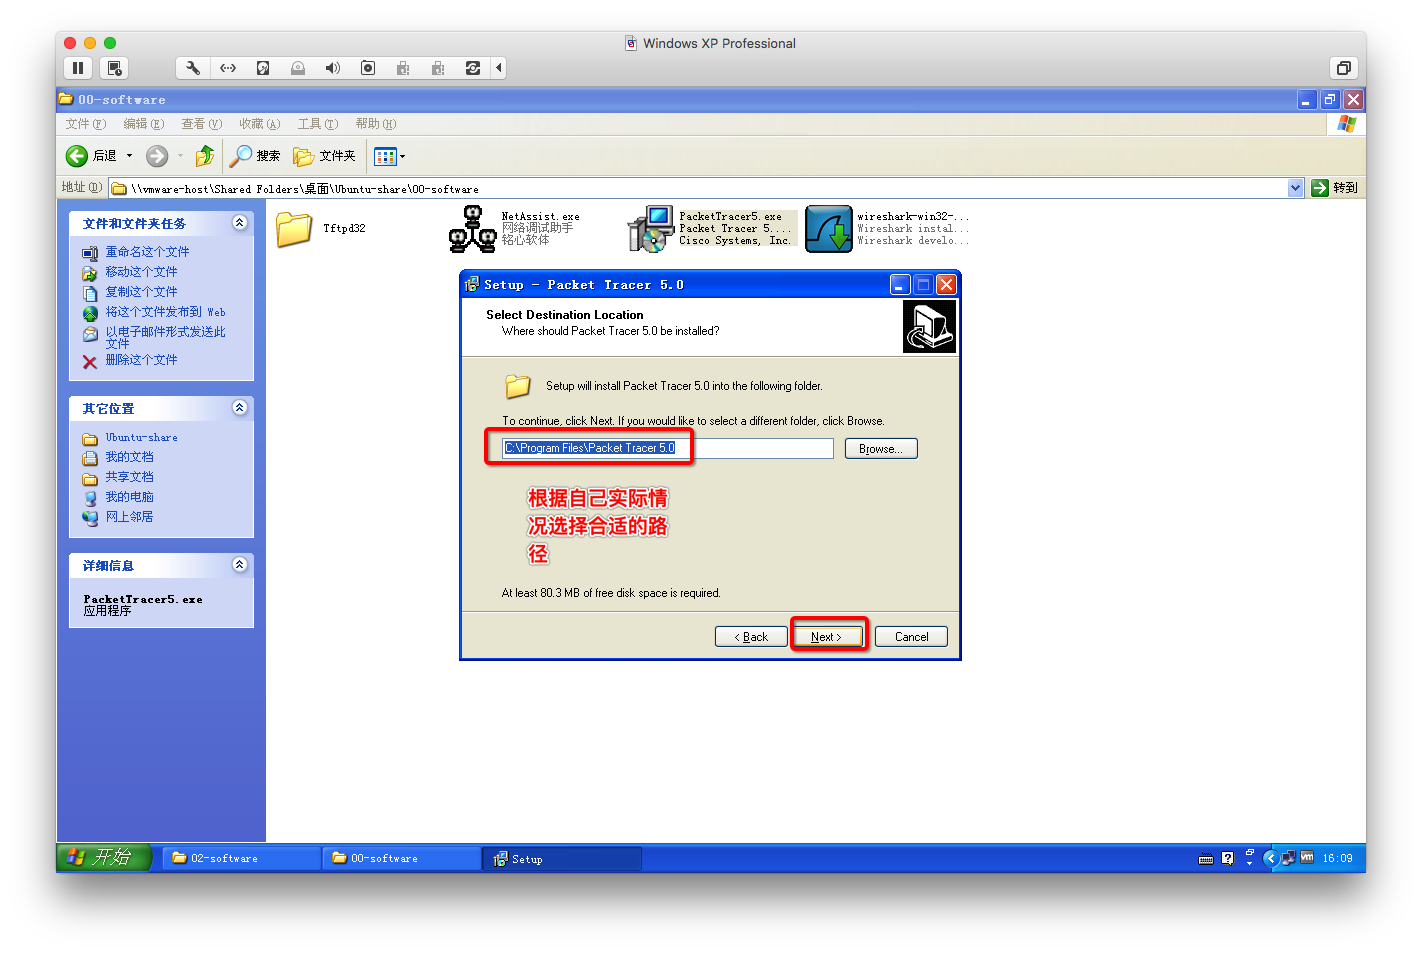Screen dimensions: 1422x953
Task: Open 我的电脑 link
Action: (x=129, y=497)
